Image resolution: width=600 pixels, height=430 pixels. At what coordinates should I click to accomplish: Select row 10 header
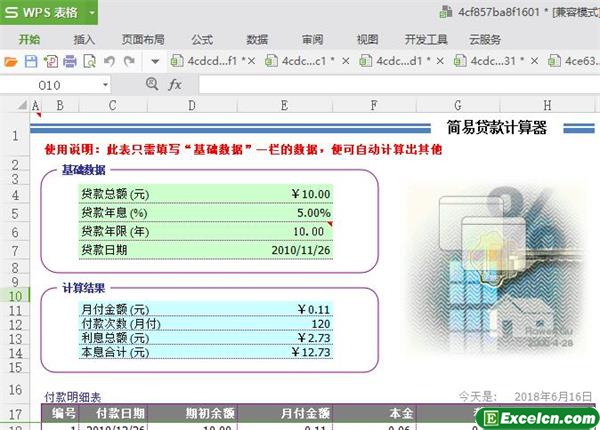click(x=15, y=296)
